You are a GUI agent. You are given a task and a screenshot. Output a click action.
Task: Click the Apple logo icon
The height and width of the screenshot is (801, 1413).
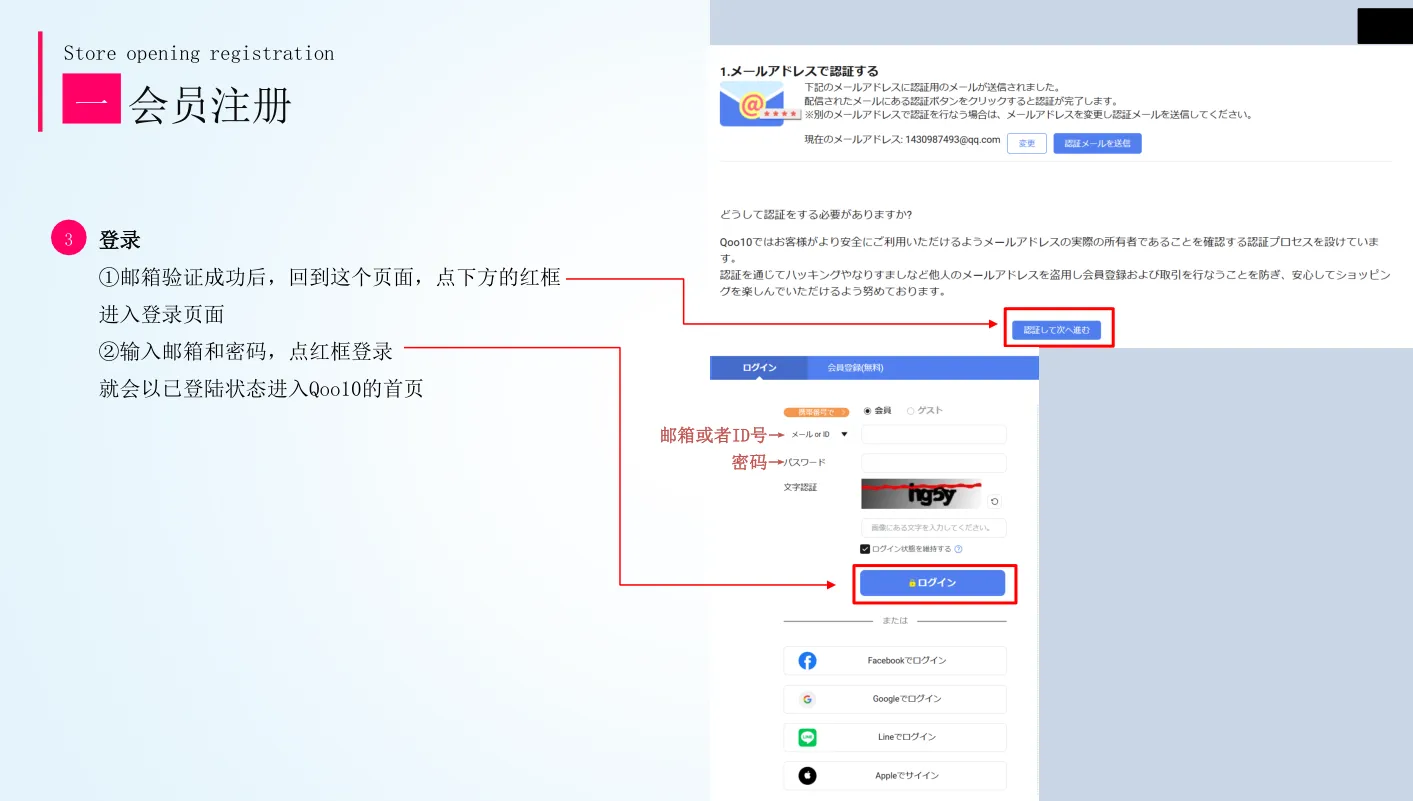(x=808, y=776)
